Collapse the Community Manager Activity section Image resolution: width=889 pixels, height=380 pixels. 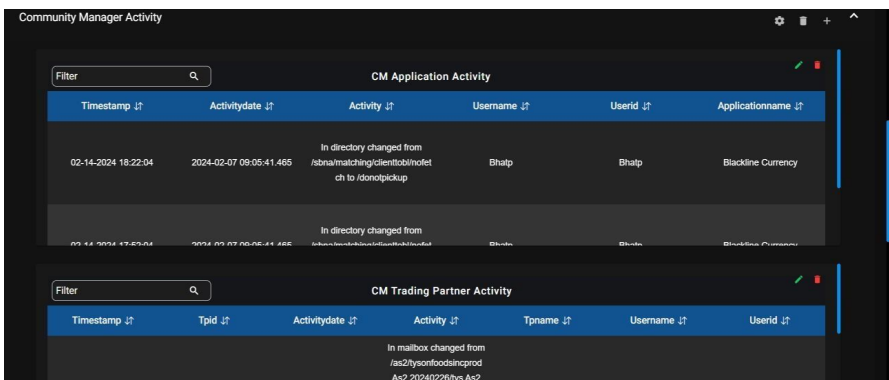coord(853,16)
